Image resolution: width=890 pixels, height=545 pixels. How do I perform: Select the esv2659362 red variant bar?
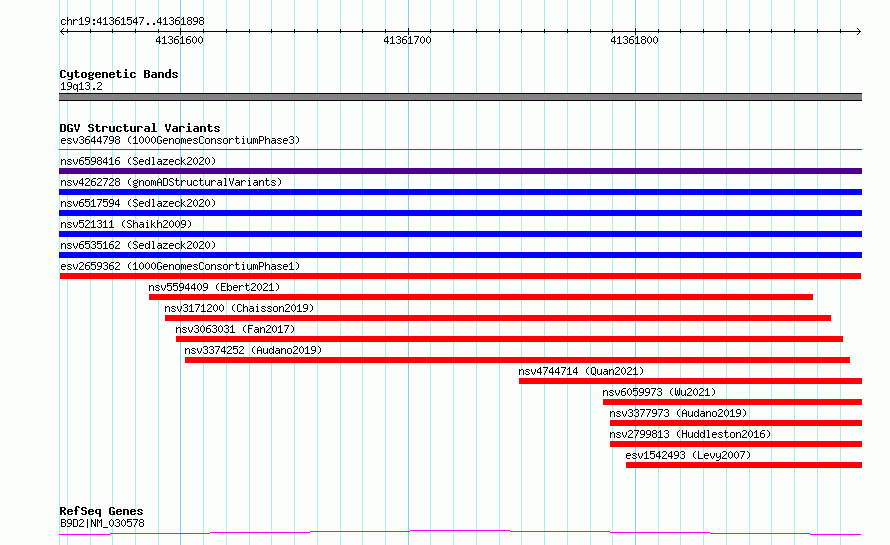460,276
